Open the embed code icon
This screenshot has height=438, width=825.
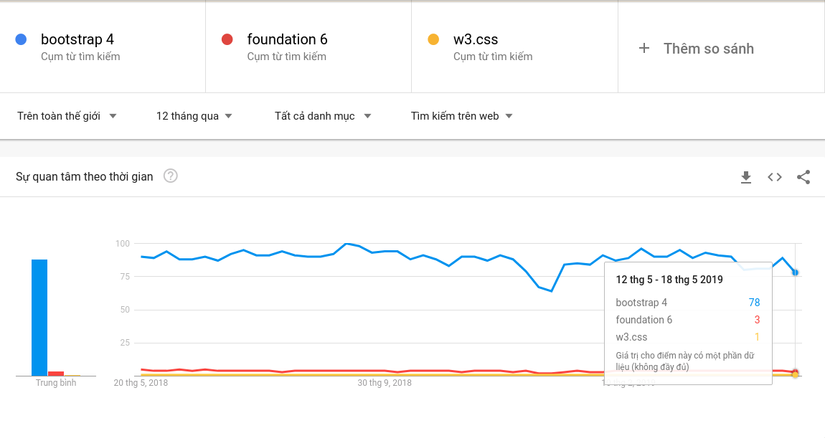click(774, 177)
